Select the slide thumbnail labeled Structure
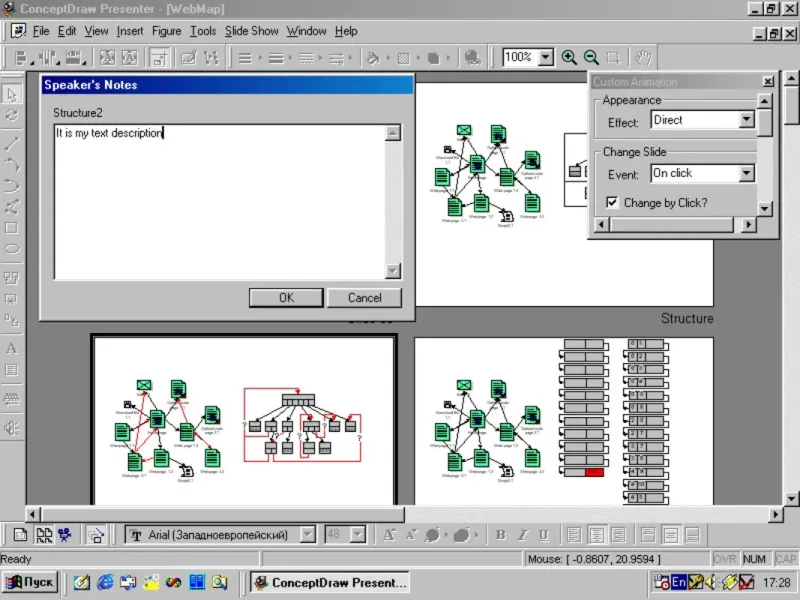Viewport: 800px width, 600px height. (x=564, y=195)
